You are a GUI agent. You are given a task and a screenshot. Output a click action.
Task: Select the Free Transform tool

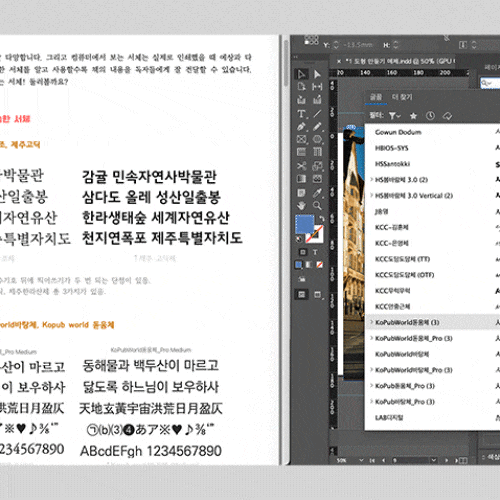pos(317,166)
